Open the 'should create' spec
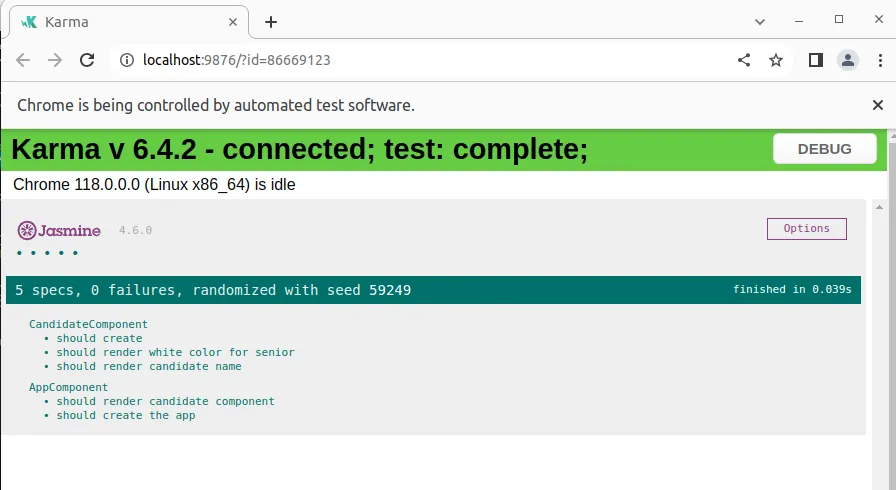Image resolution: width=896 pixels, height=490 pixels. coord(99,338)
